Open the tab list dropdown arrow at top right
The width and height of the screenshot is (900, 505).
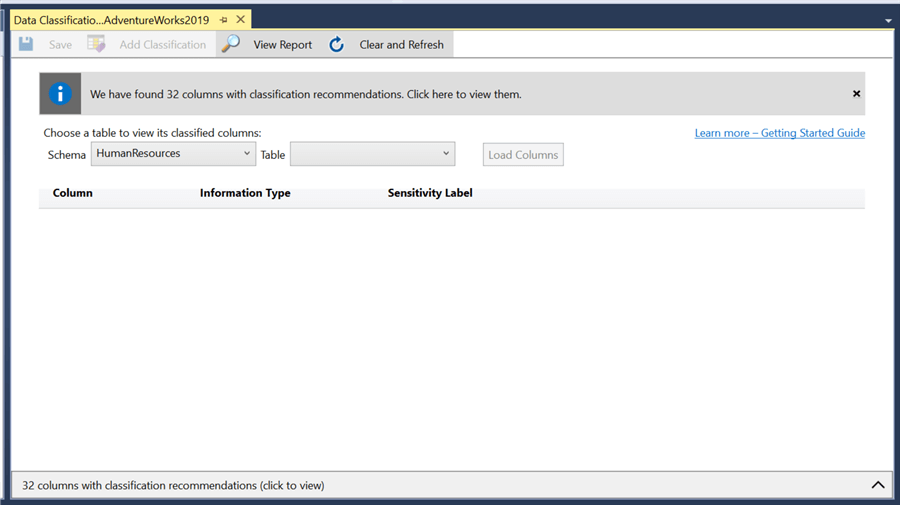pyautogui.click(x=888, y=21)
